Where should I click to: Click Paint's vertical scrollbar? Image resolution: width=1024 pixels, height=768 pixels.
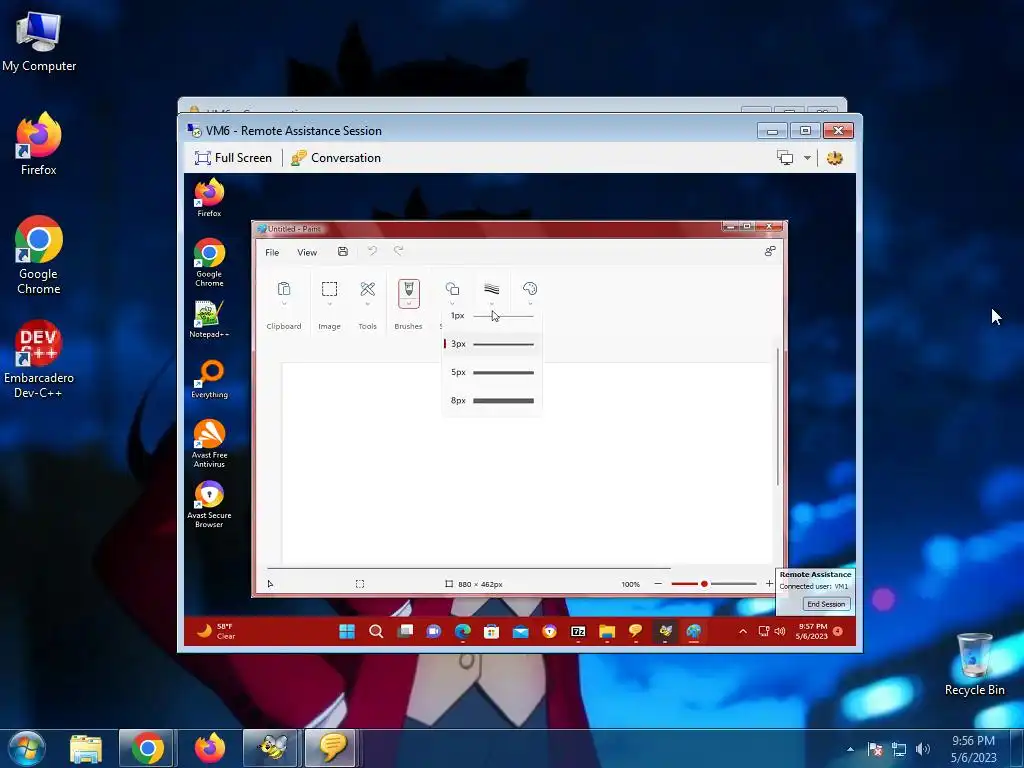pyautogui.click(x=778, y=417)
